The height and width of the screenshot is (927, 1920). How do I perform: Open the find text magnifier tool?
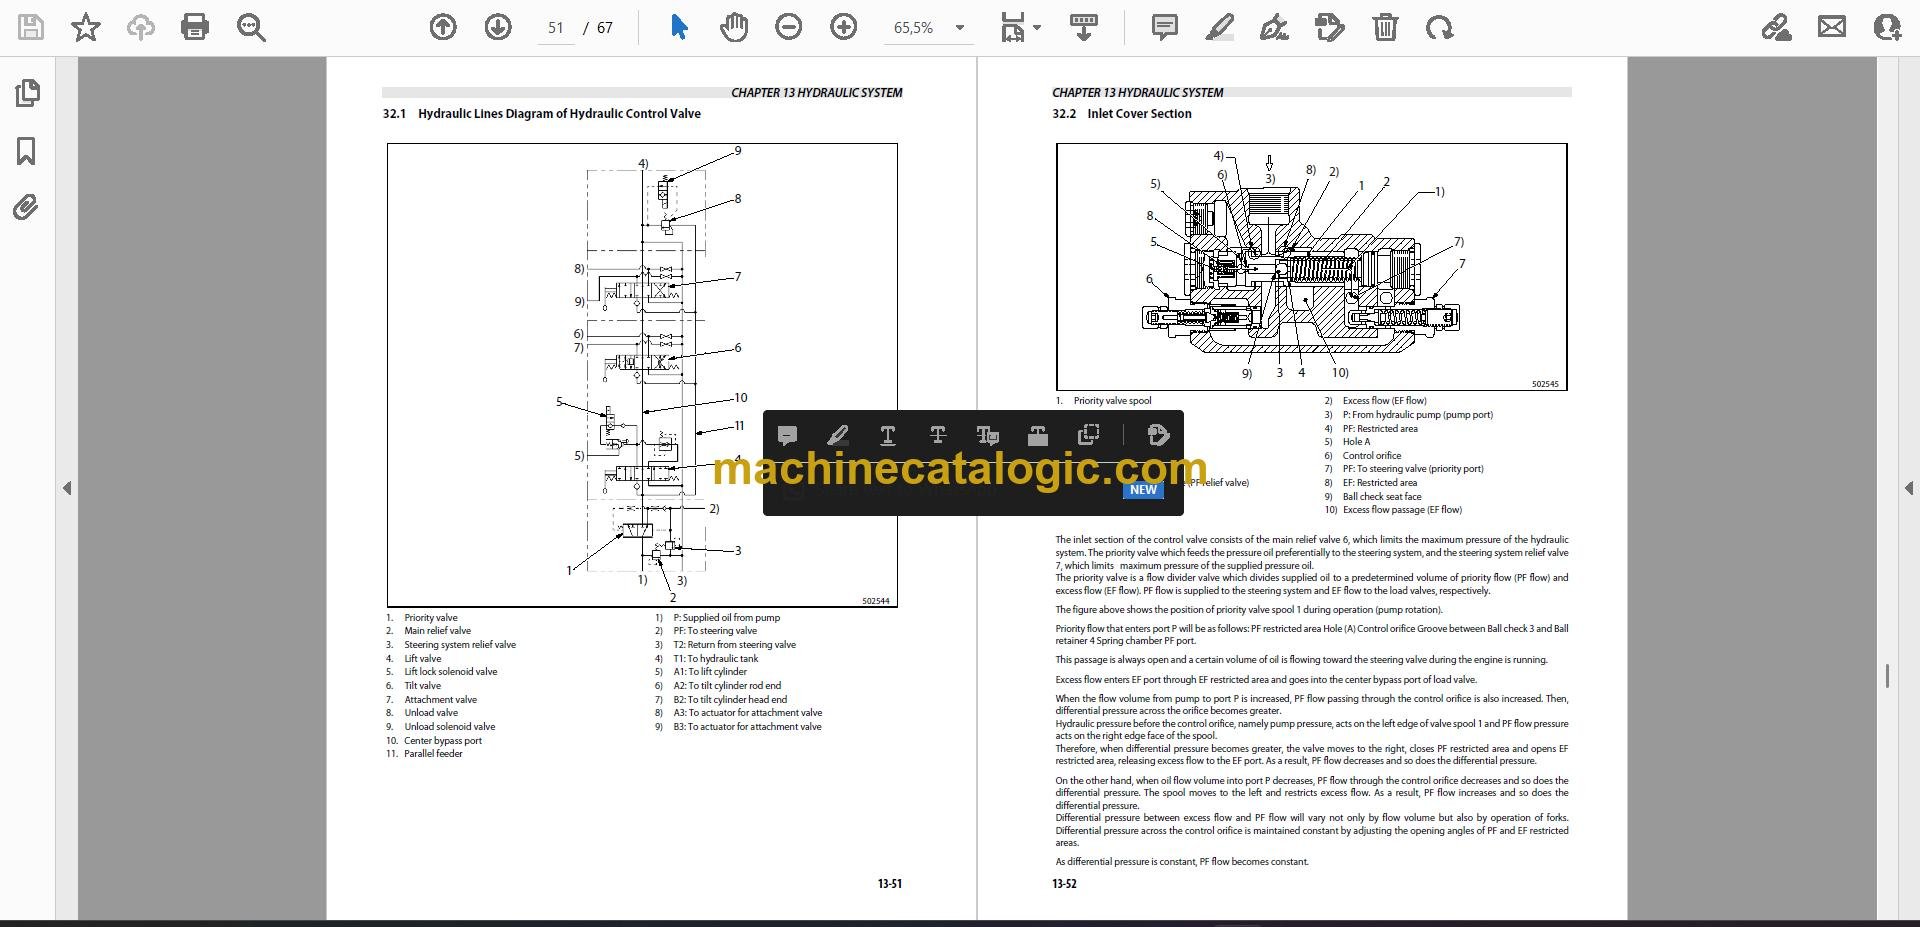pyautogui.click(x=251, y=28)
